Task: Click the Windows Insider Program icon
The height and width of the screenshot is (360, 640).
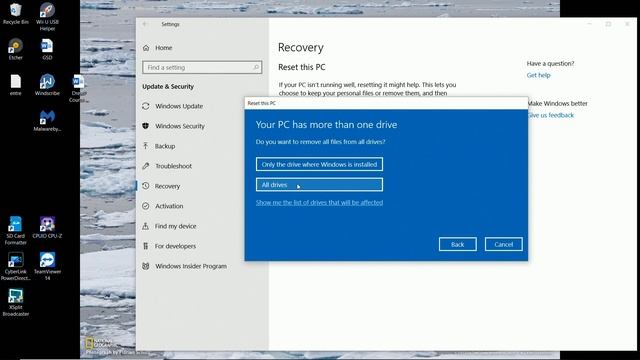Action: (146, 266)
